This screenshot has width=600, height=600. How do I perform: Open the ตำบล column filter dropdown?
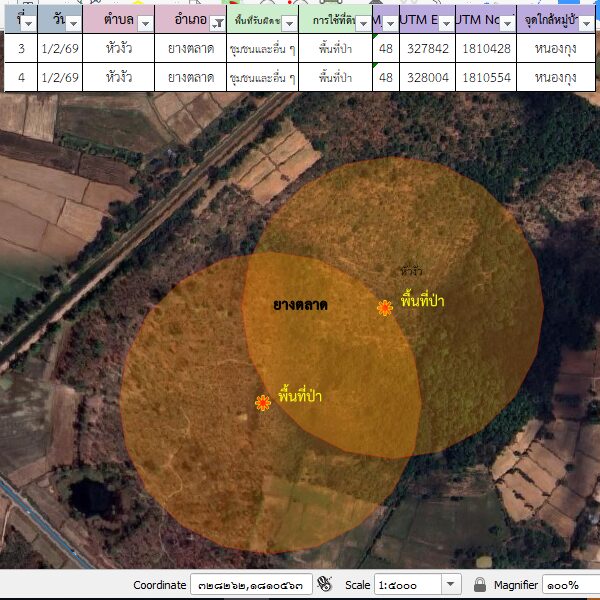(x=145, y=22)
